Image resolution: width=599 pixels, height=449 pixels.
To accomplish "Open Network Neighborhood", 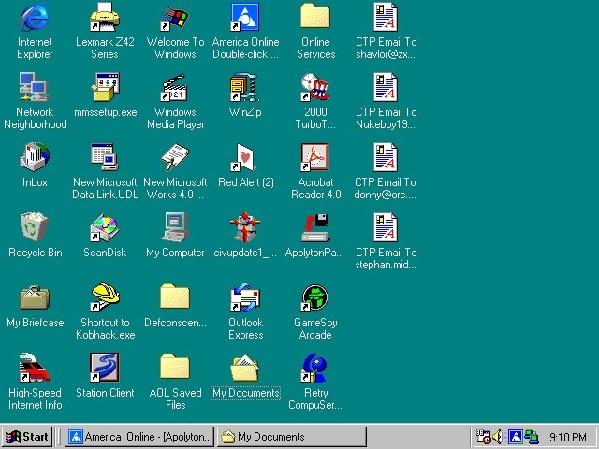I will (35, 88).
